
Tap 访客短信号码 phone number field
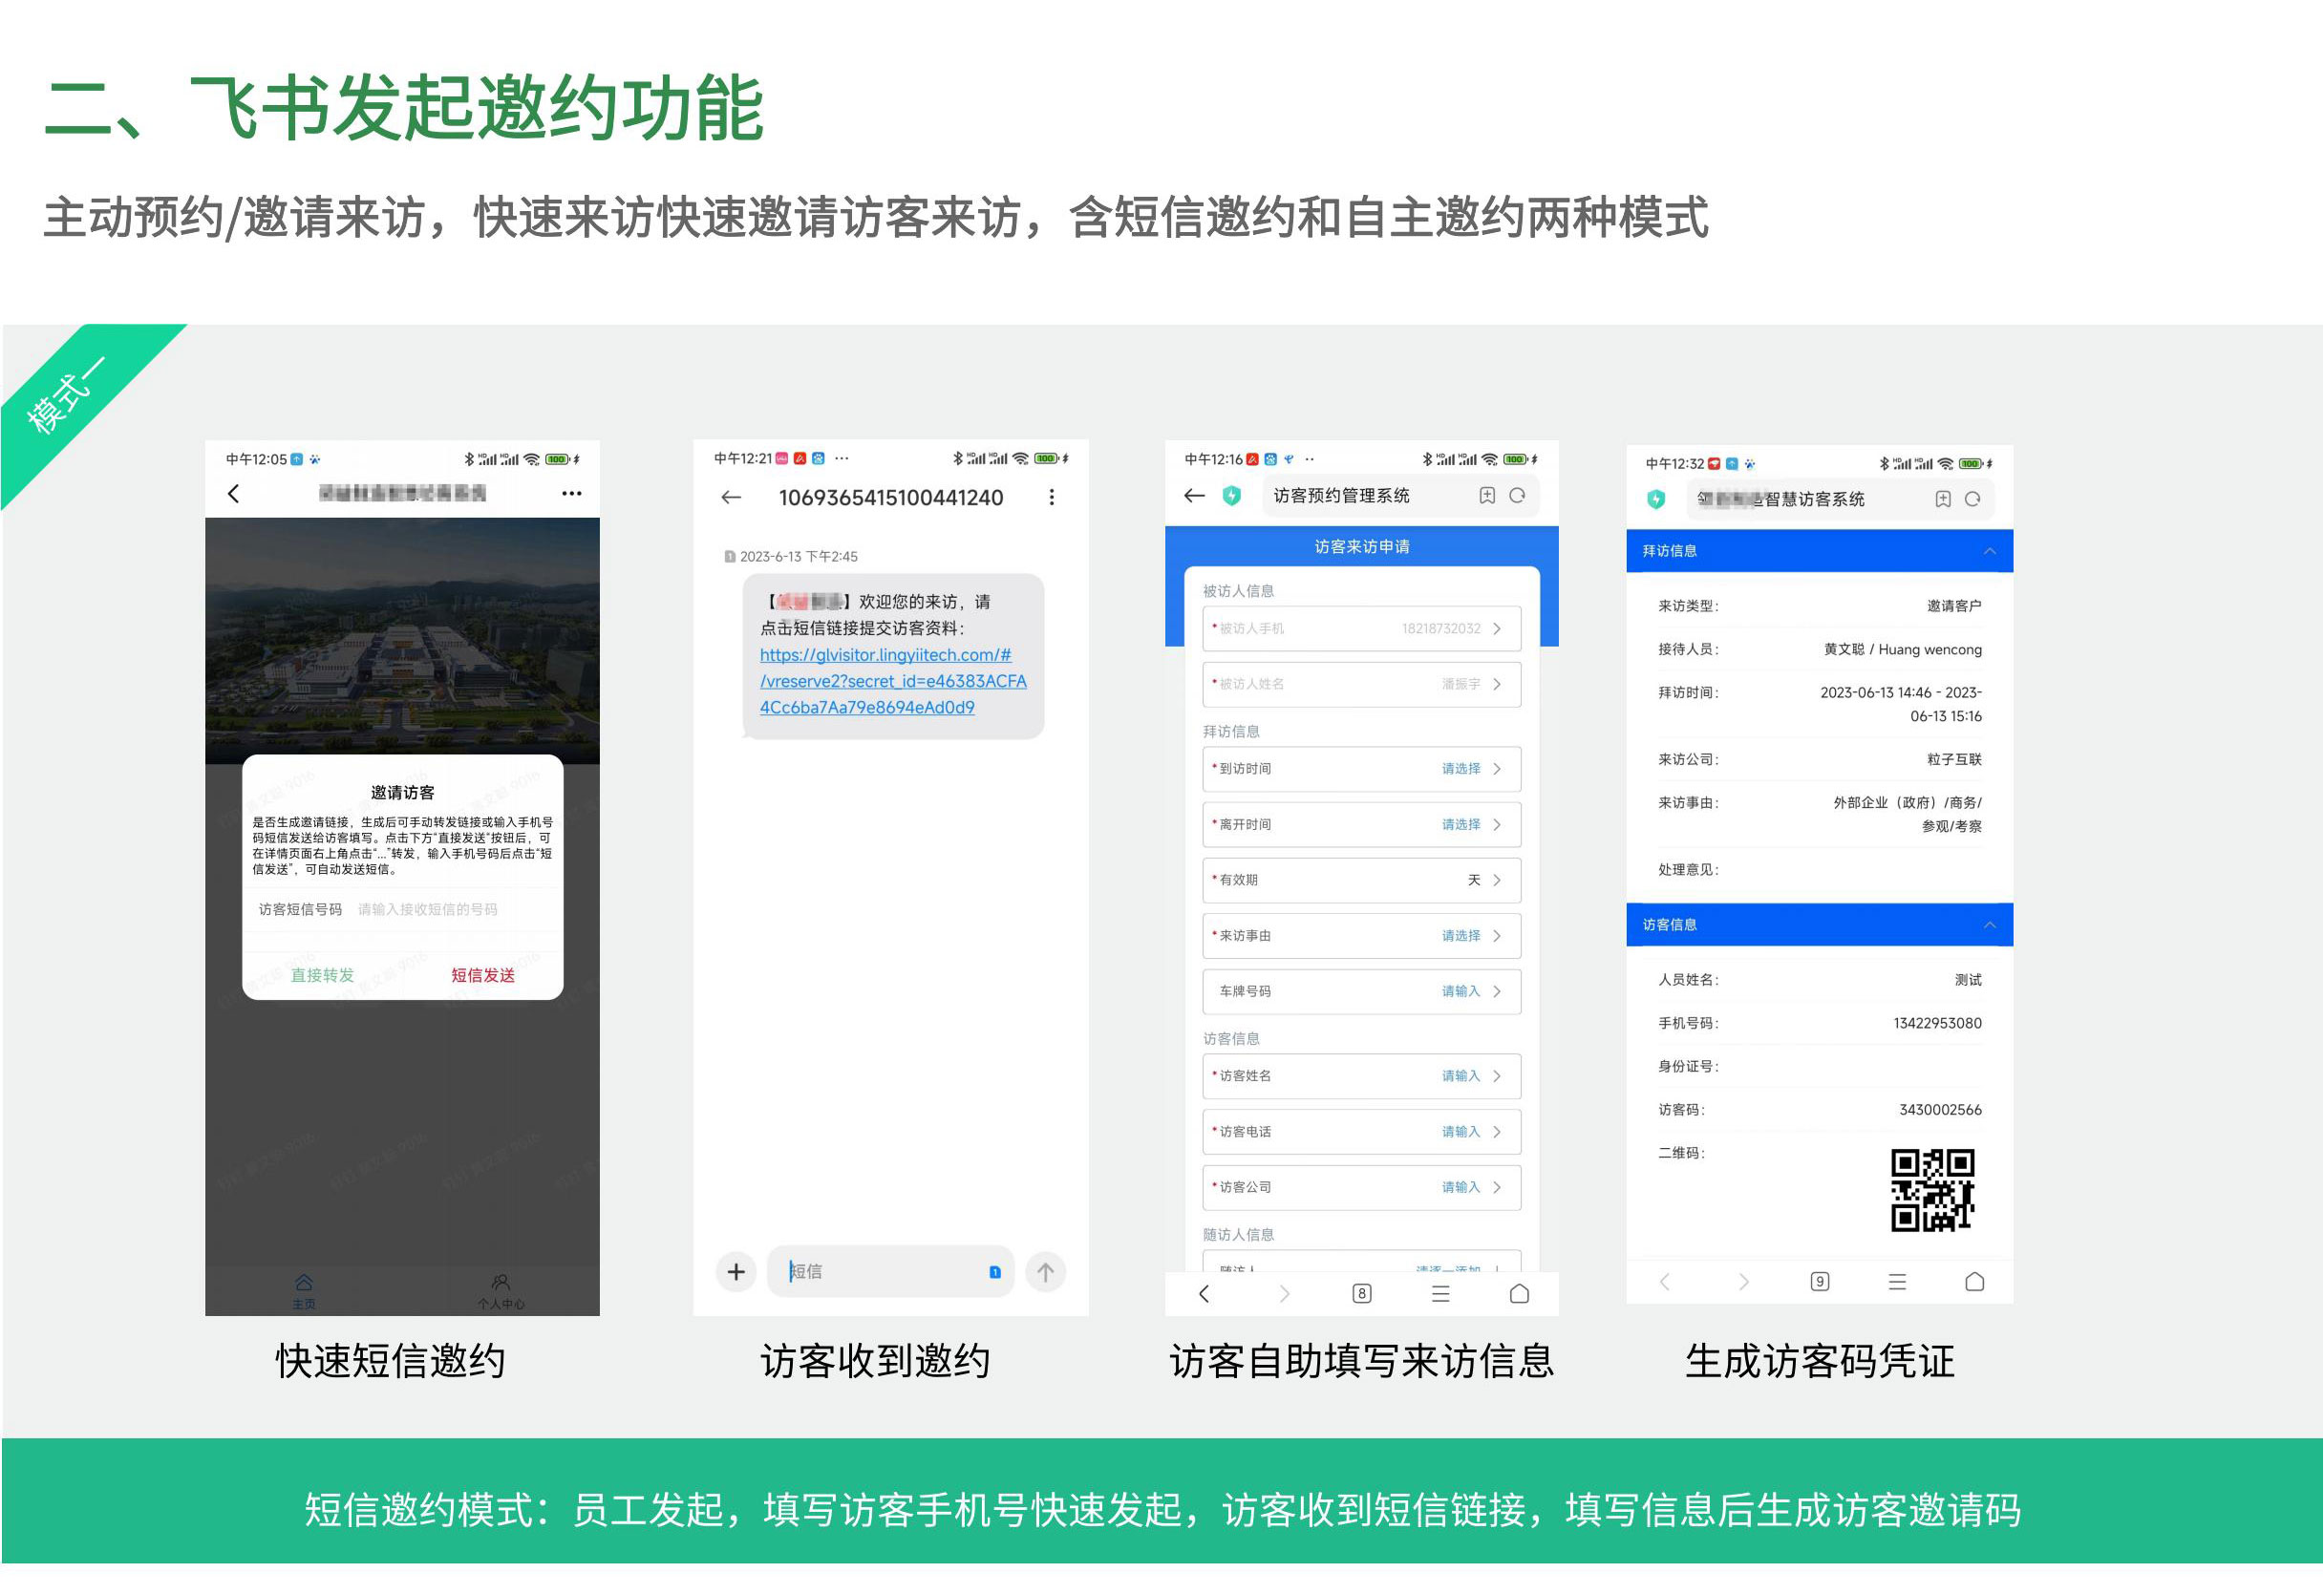tap(427, 909)
